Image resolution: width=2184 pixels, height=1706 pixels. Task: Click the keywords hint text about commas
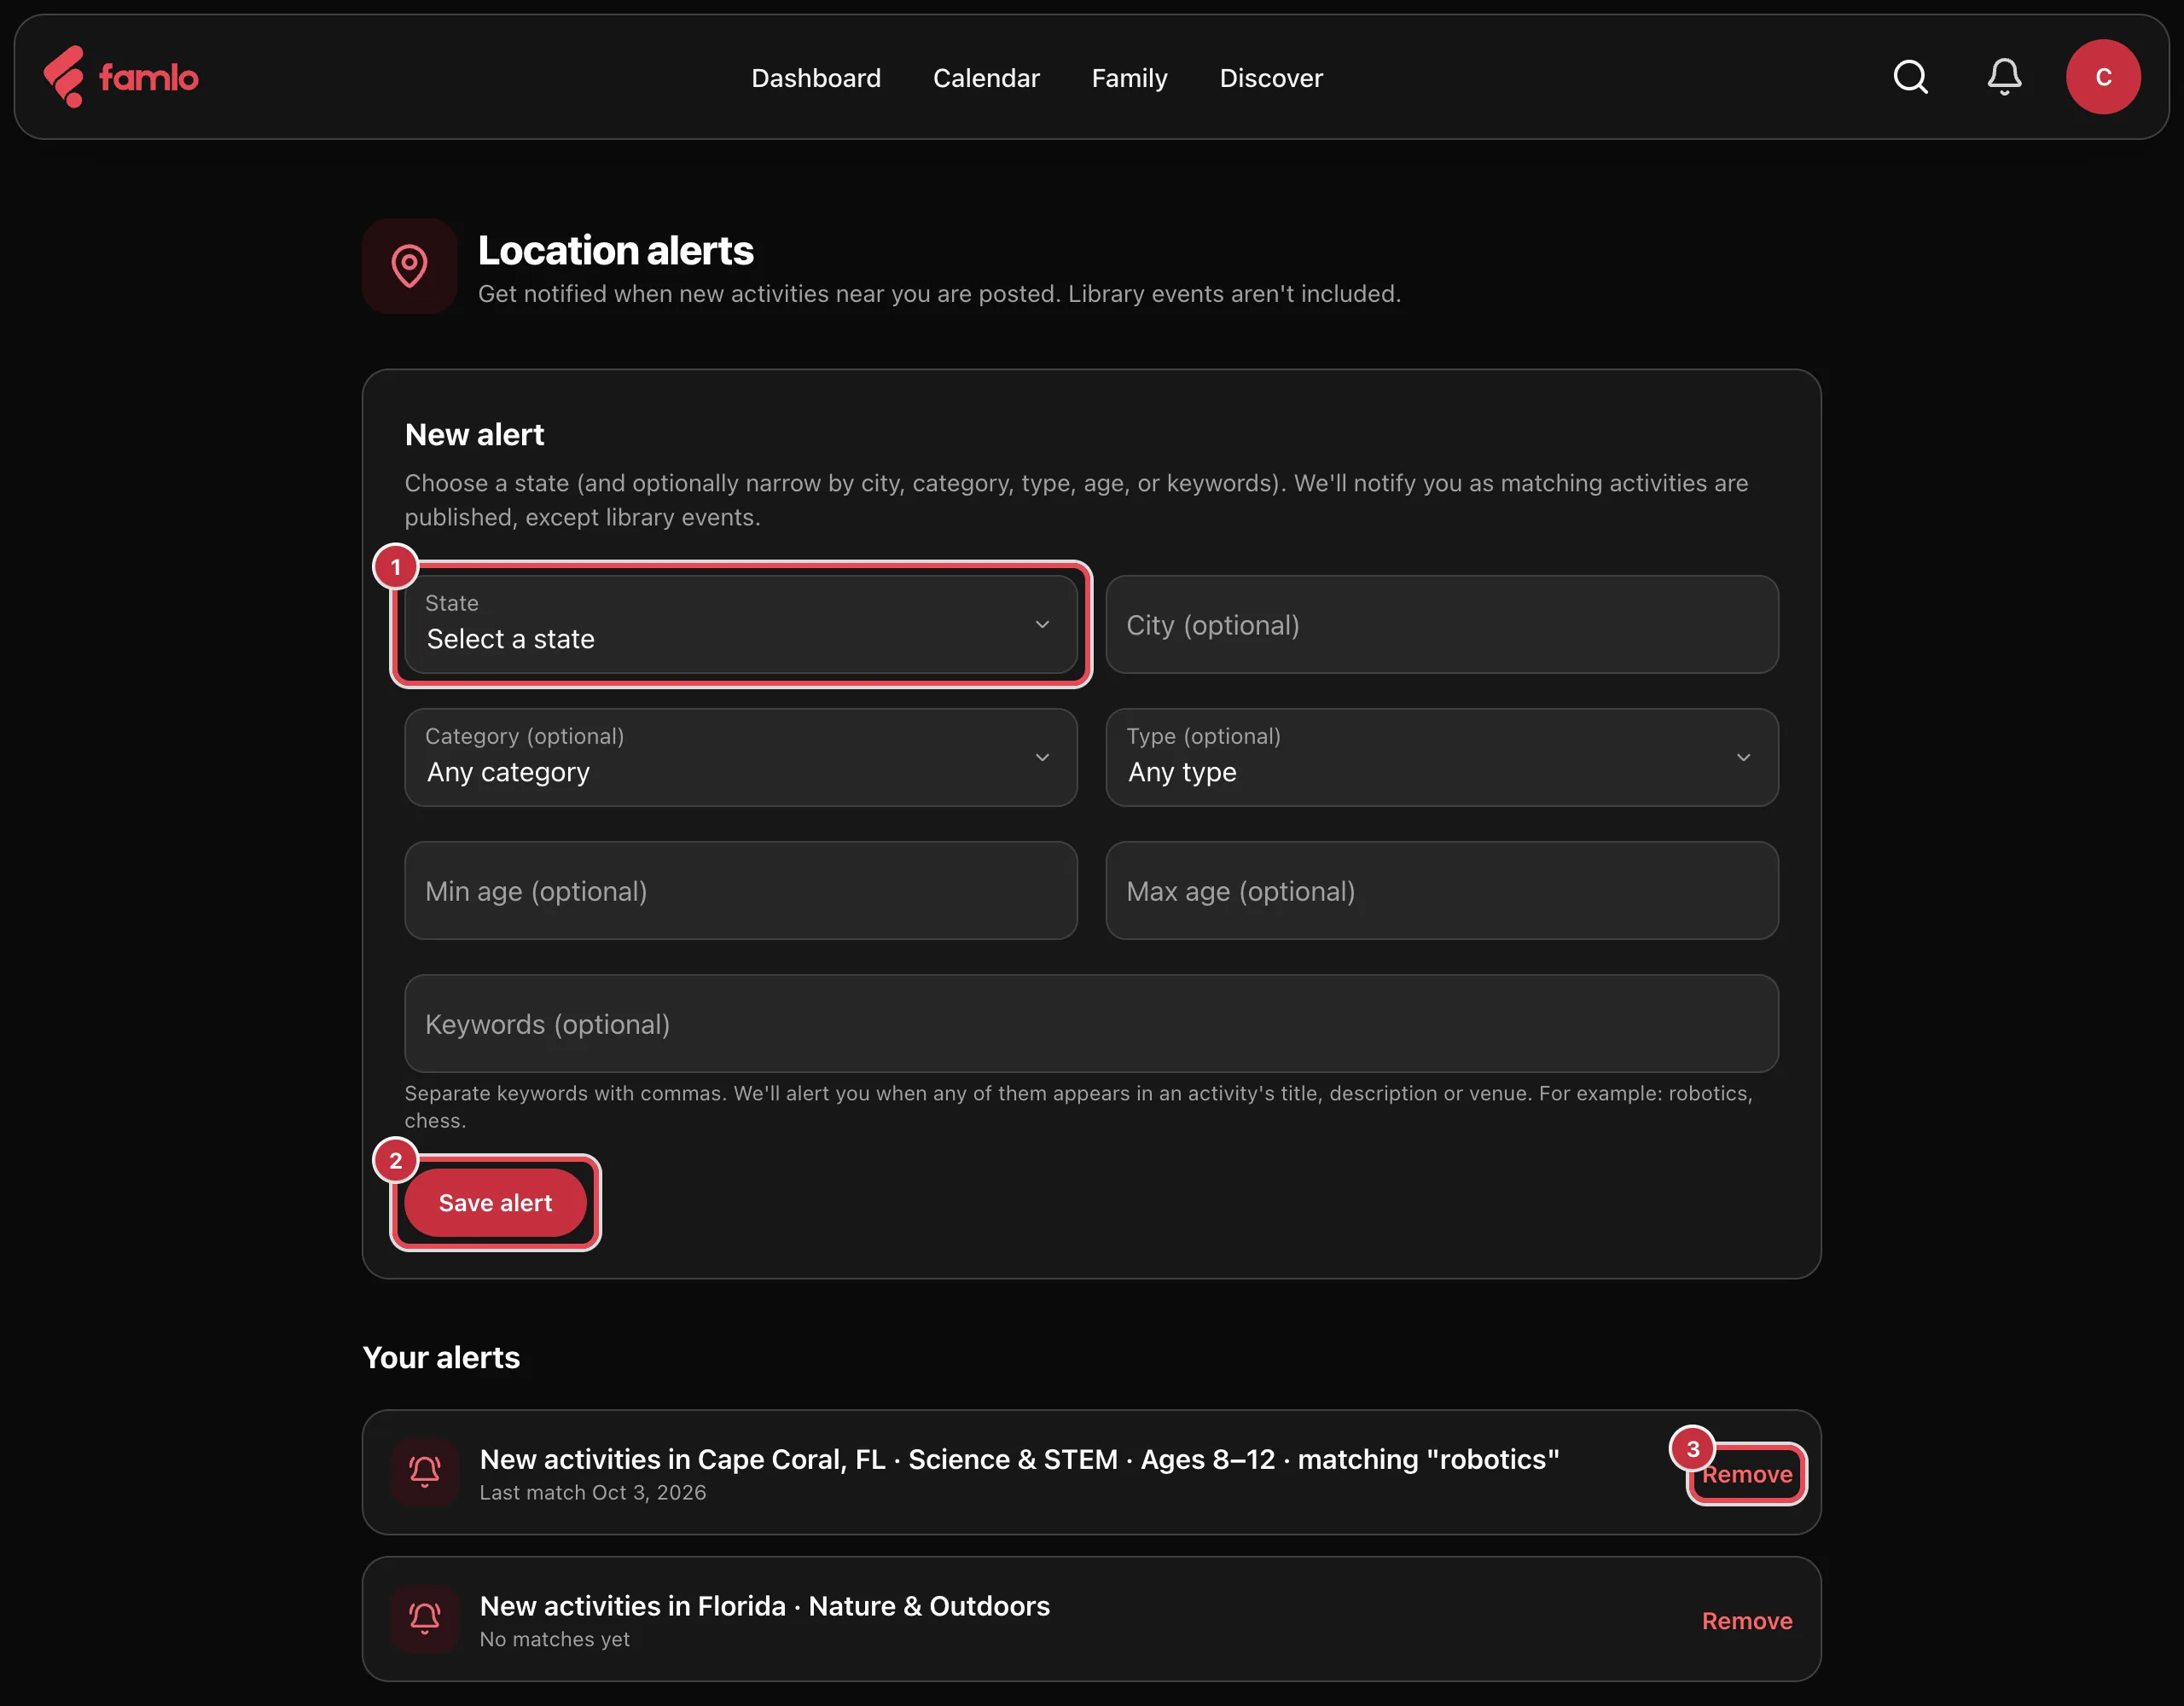pyautogui.click(x=1078, y=1106)
